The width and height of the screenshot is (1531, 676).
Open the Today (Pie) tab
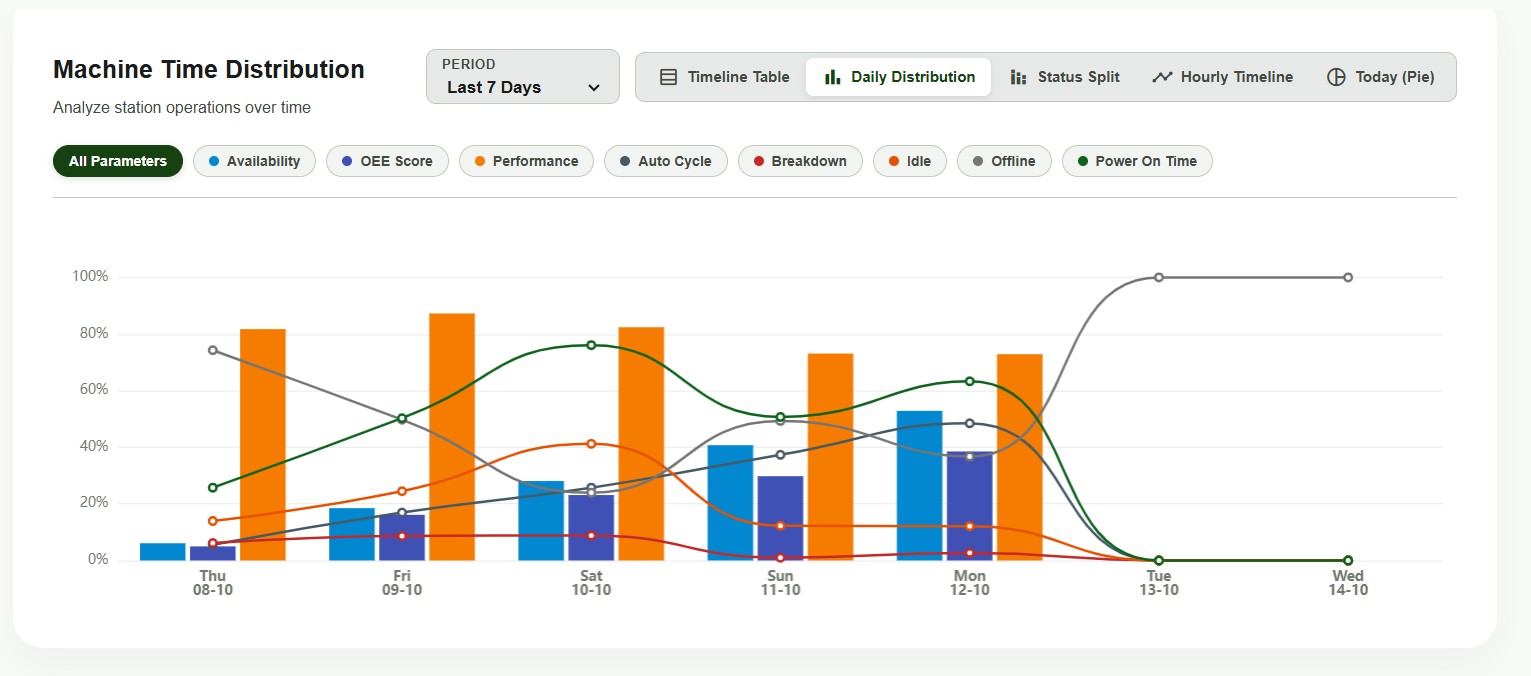(x=1380, y=77)
